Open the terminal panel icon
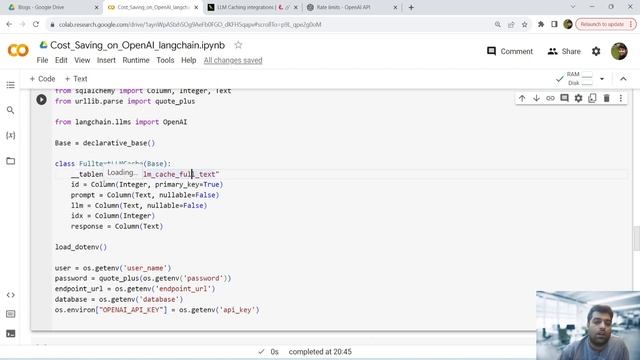Viewport: 640px width, 360px height. (11, 333)
